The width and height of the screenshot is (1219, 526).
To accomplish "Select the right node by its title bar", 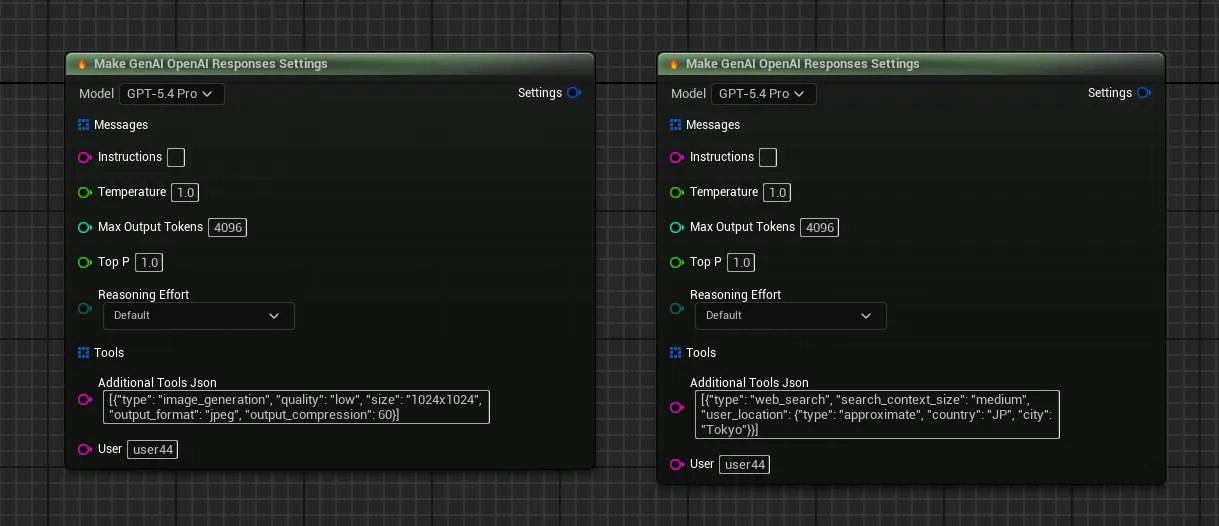I will pyautogui.click(x=911, y=64).
